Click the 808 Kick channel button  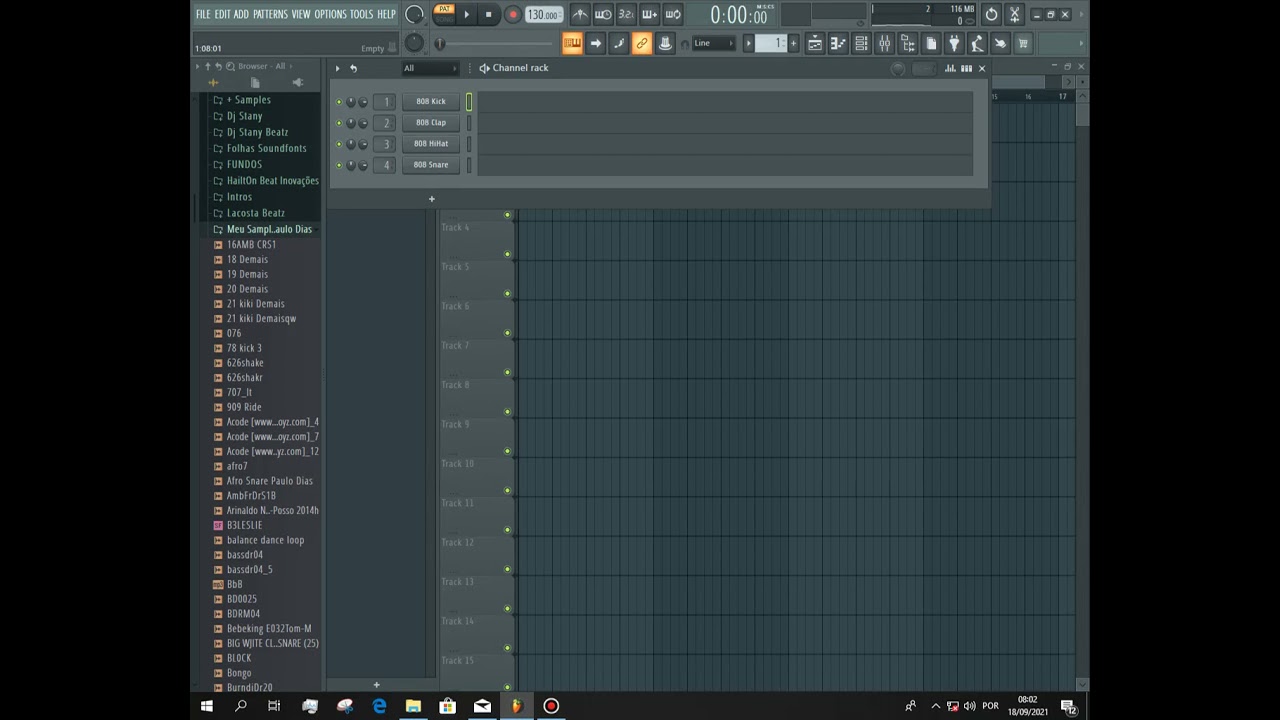tap(431, 101)
